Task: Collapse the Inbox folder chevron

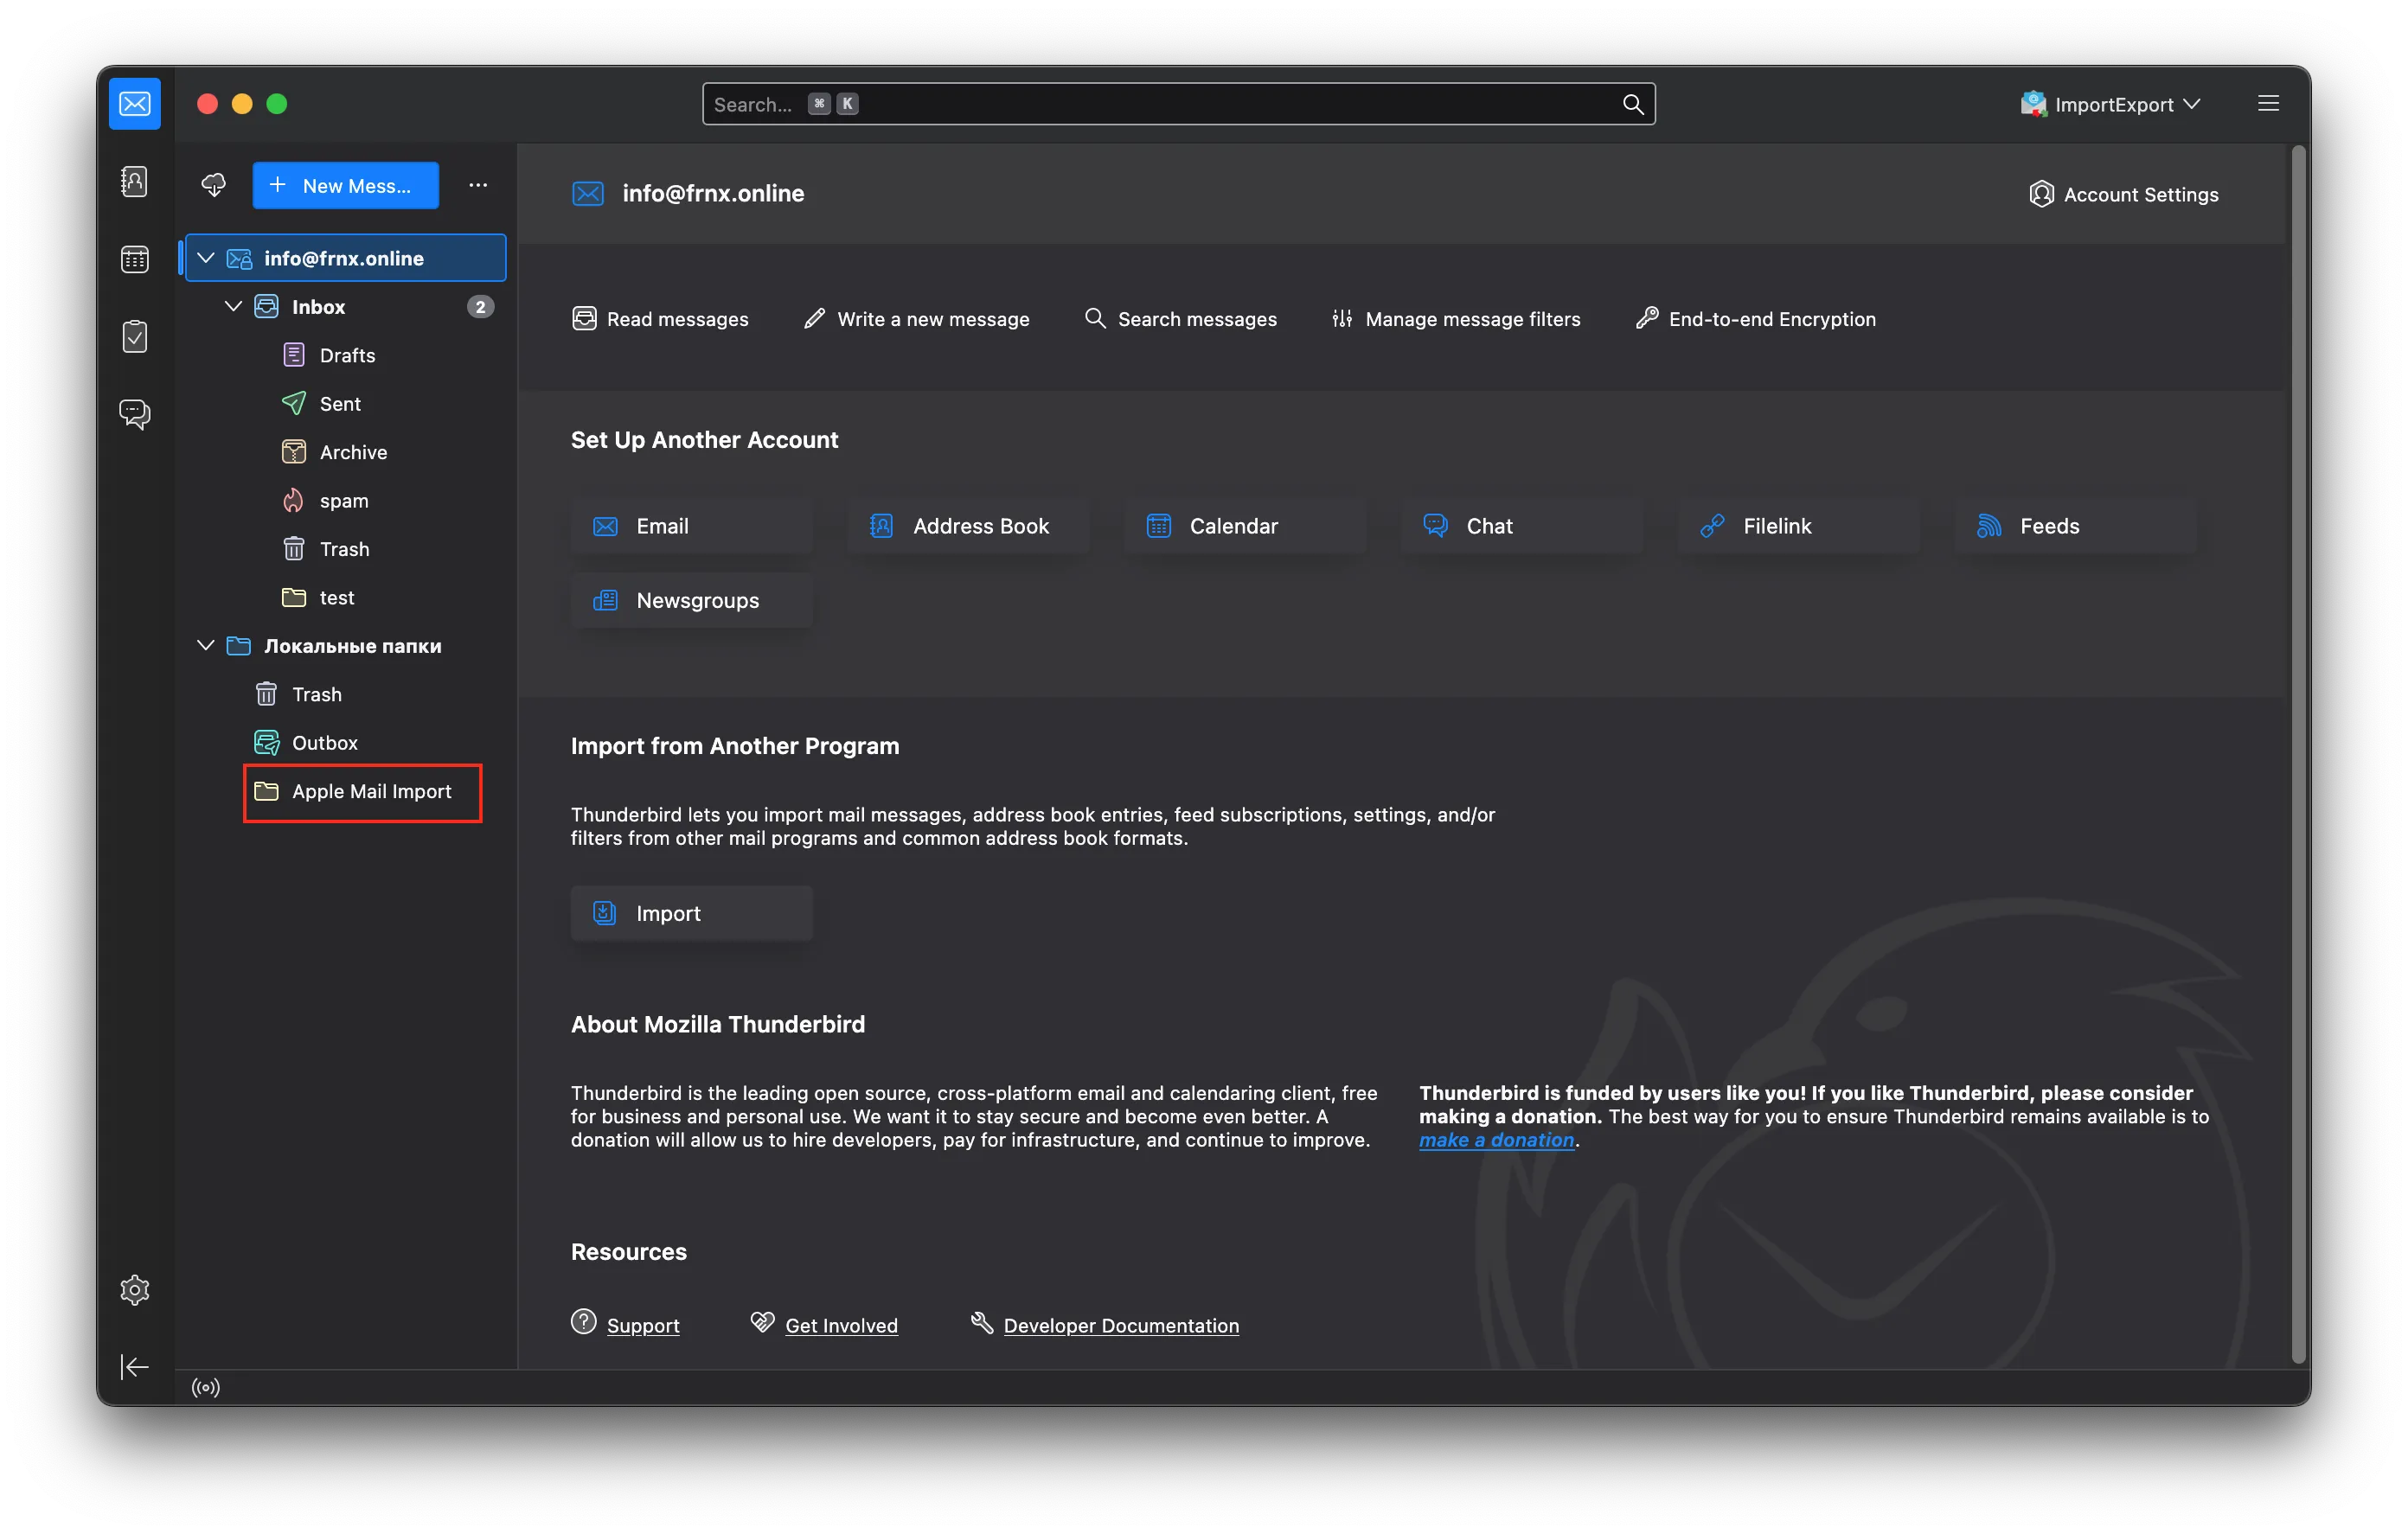Action: pyautogui.click(x=233, y=306)
